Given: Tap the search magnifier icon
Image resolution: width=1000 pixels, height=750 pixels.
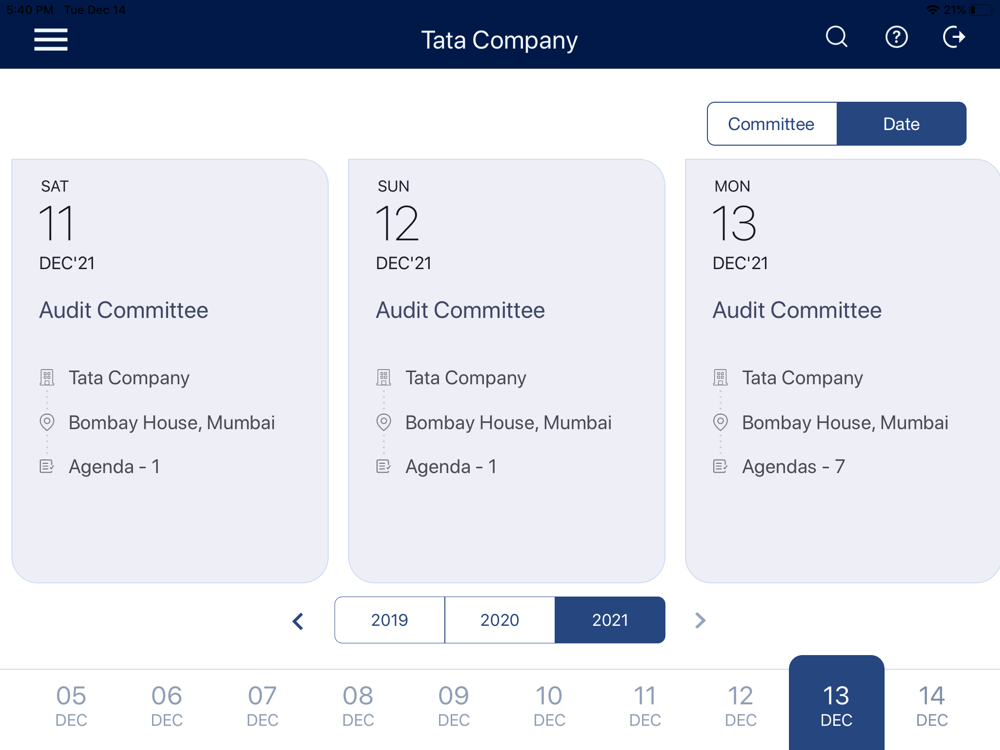Looking at the screenshot, I should [837, 37].
